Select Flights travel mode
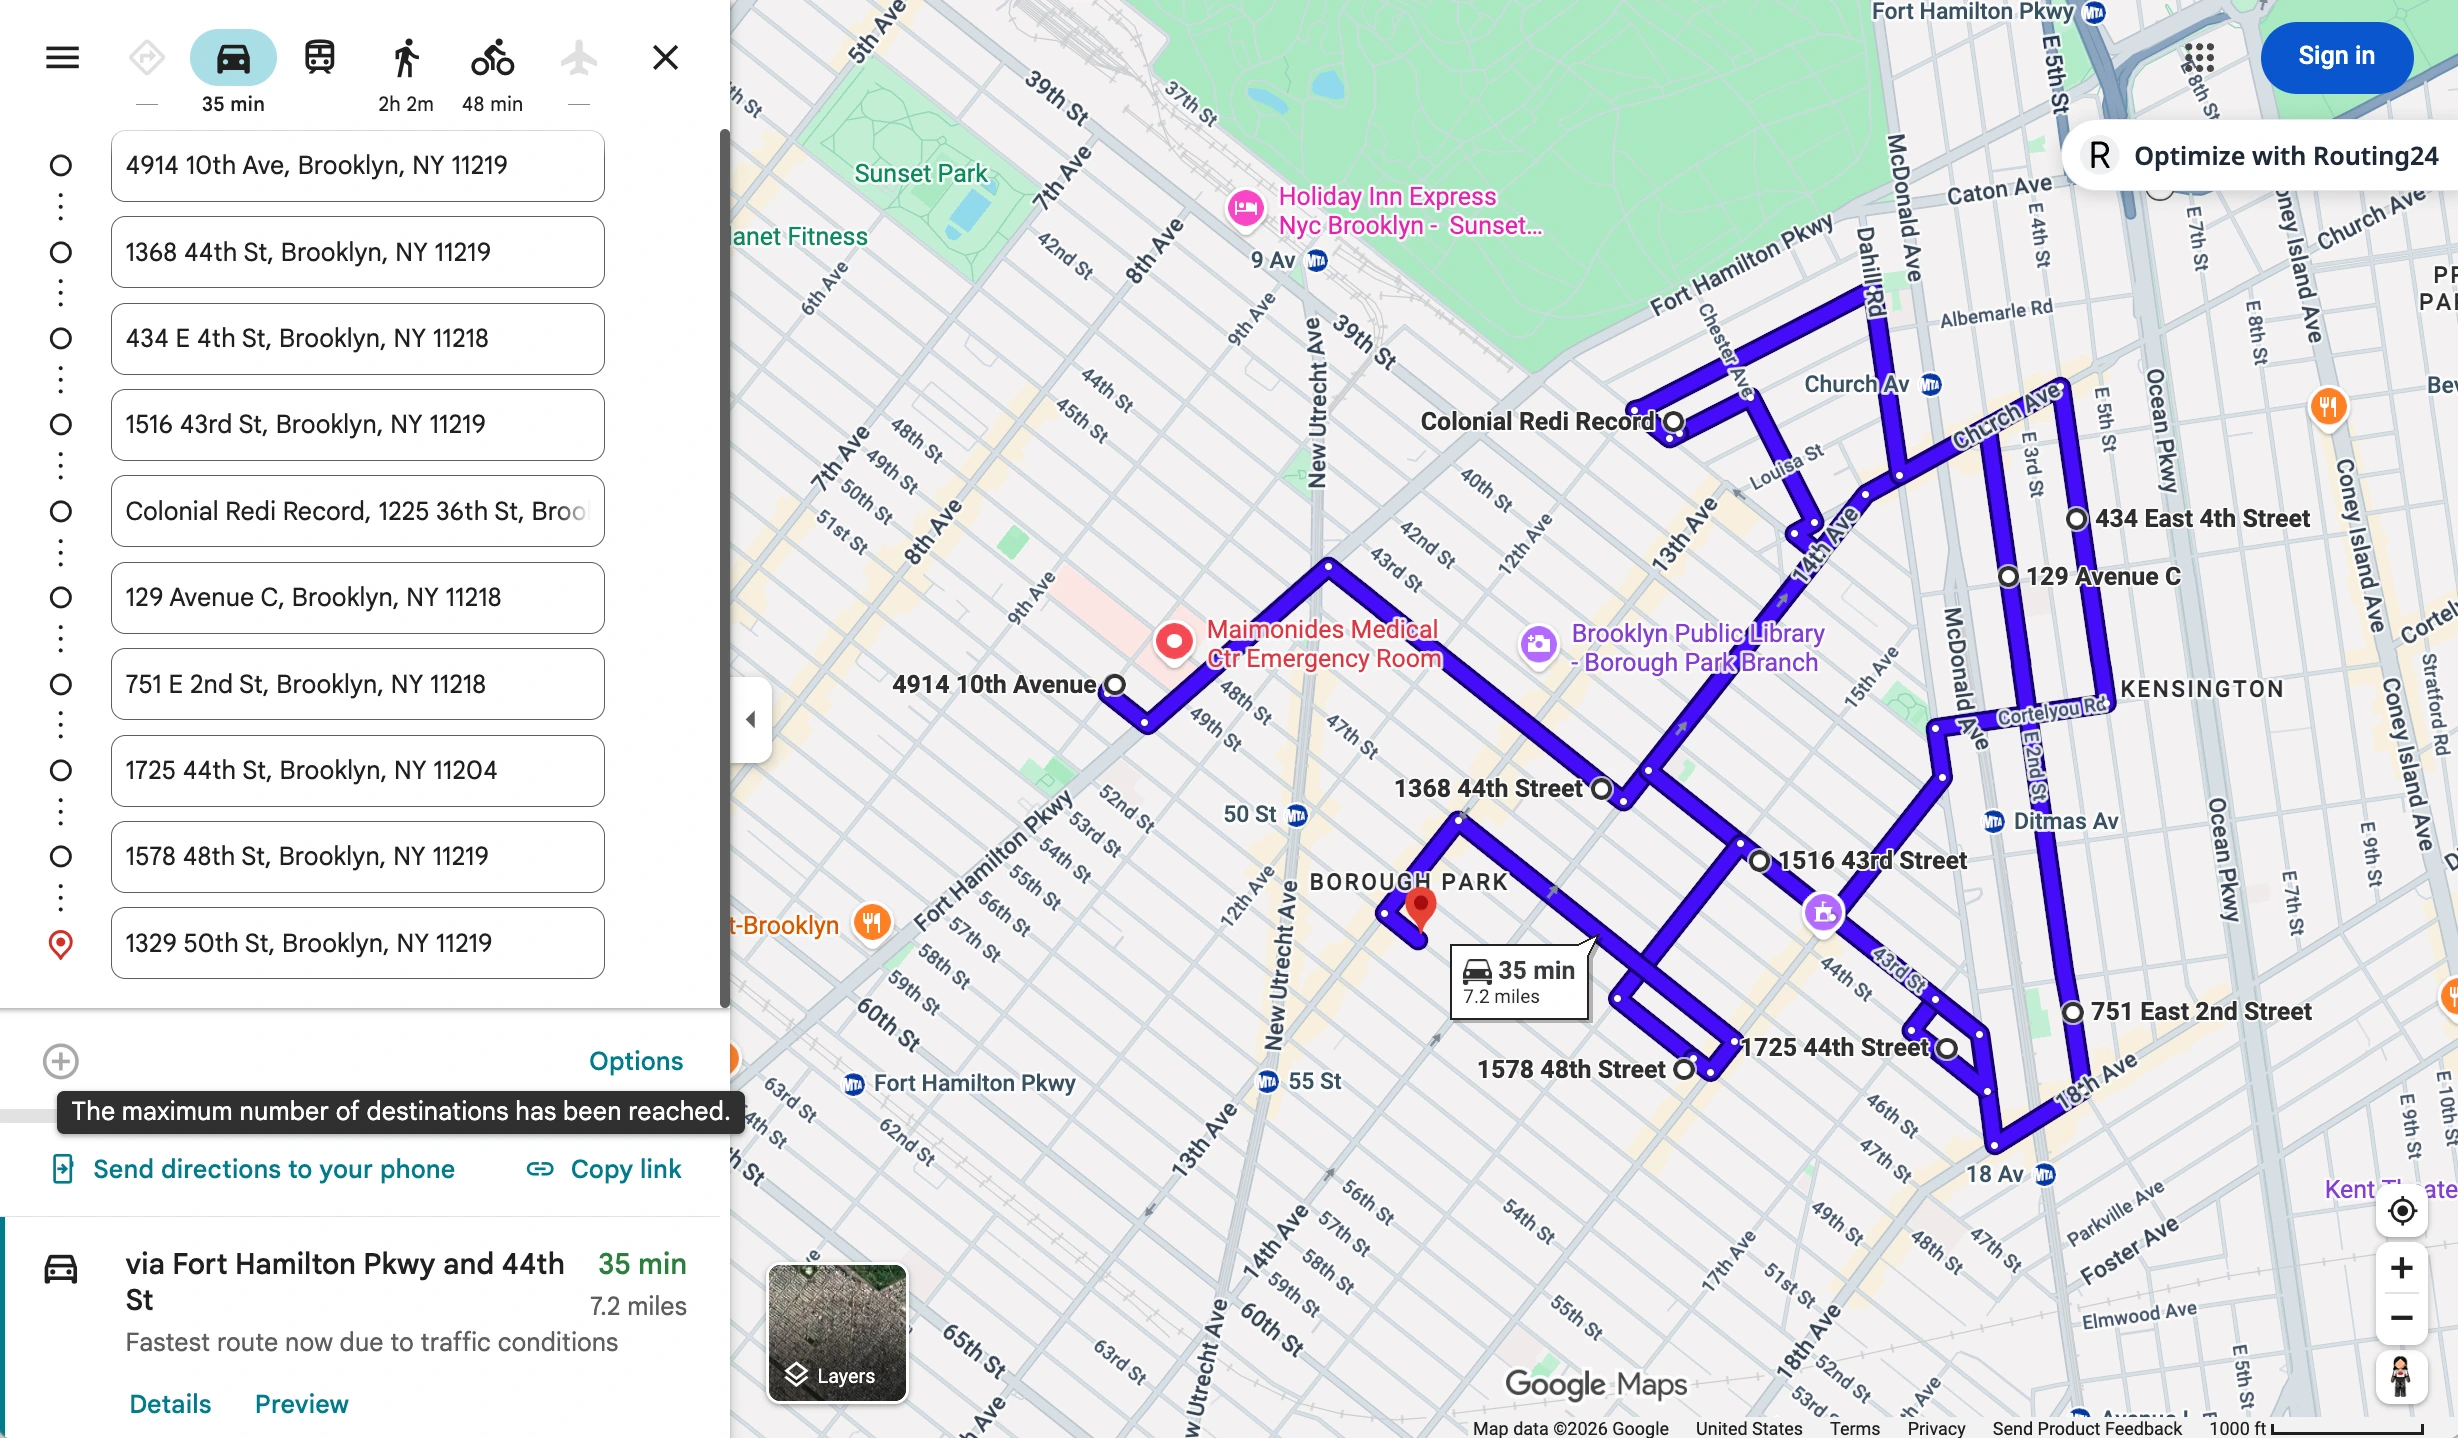Image resolution: width=2458 pixels, height=1438 pixels. tap(579, 58)
